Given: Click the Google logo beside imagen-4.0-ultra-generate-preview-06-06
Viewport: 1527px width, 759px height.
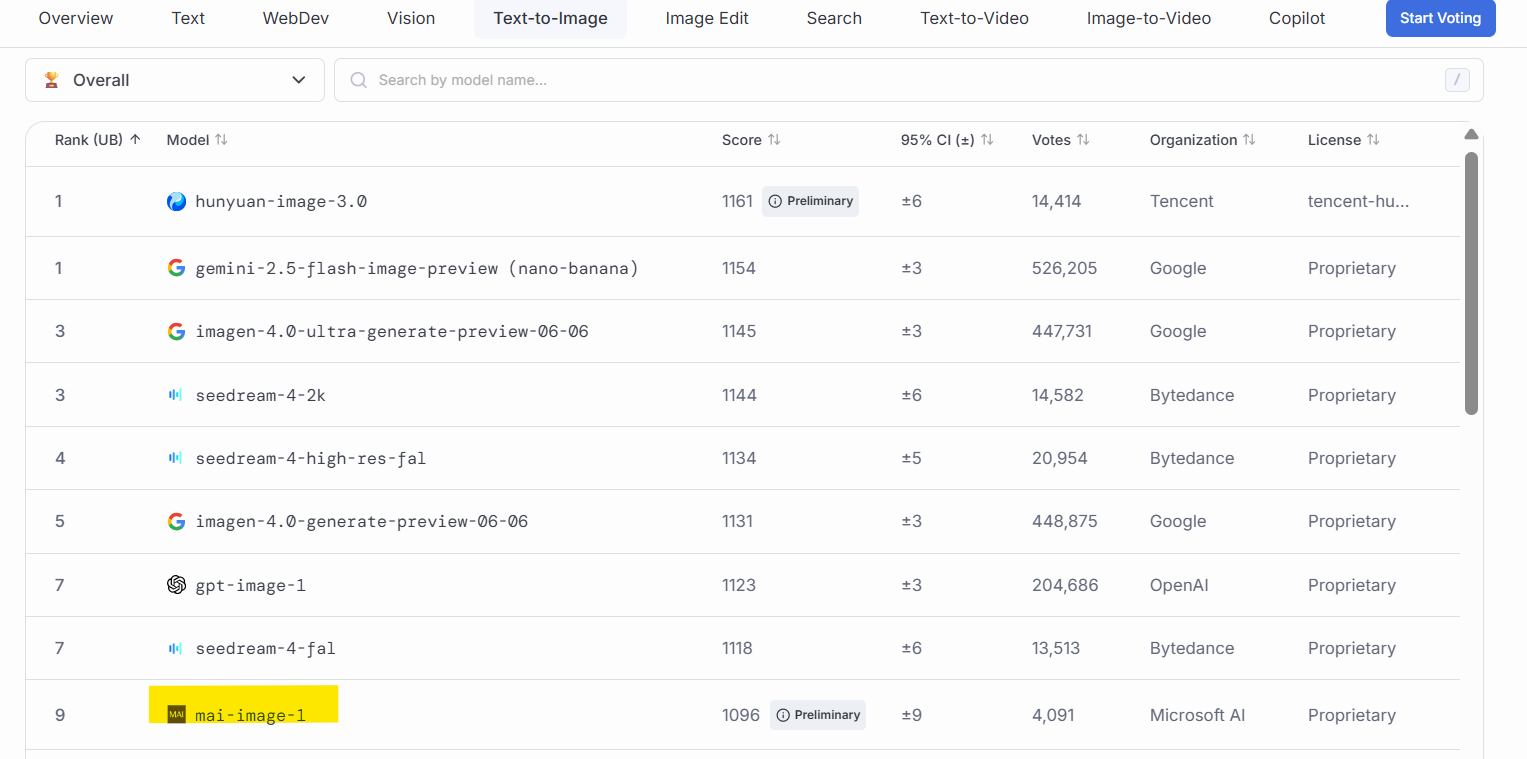Looking at the screenshot, I should coord(176,331).
